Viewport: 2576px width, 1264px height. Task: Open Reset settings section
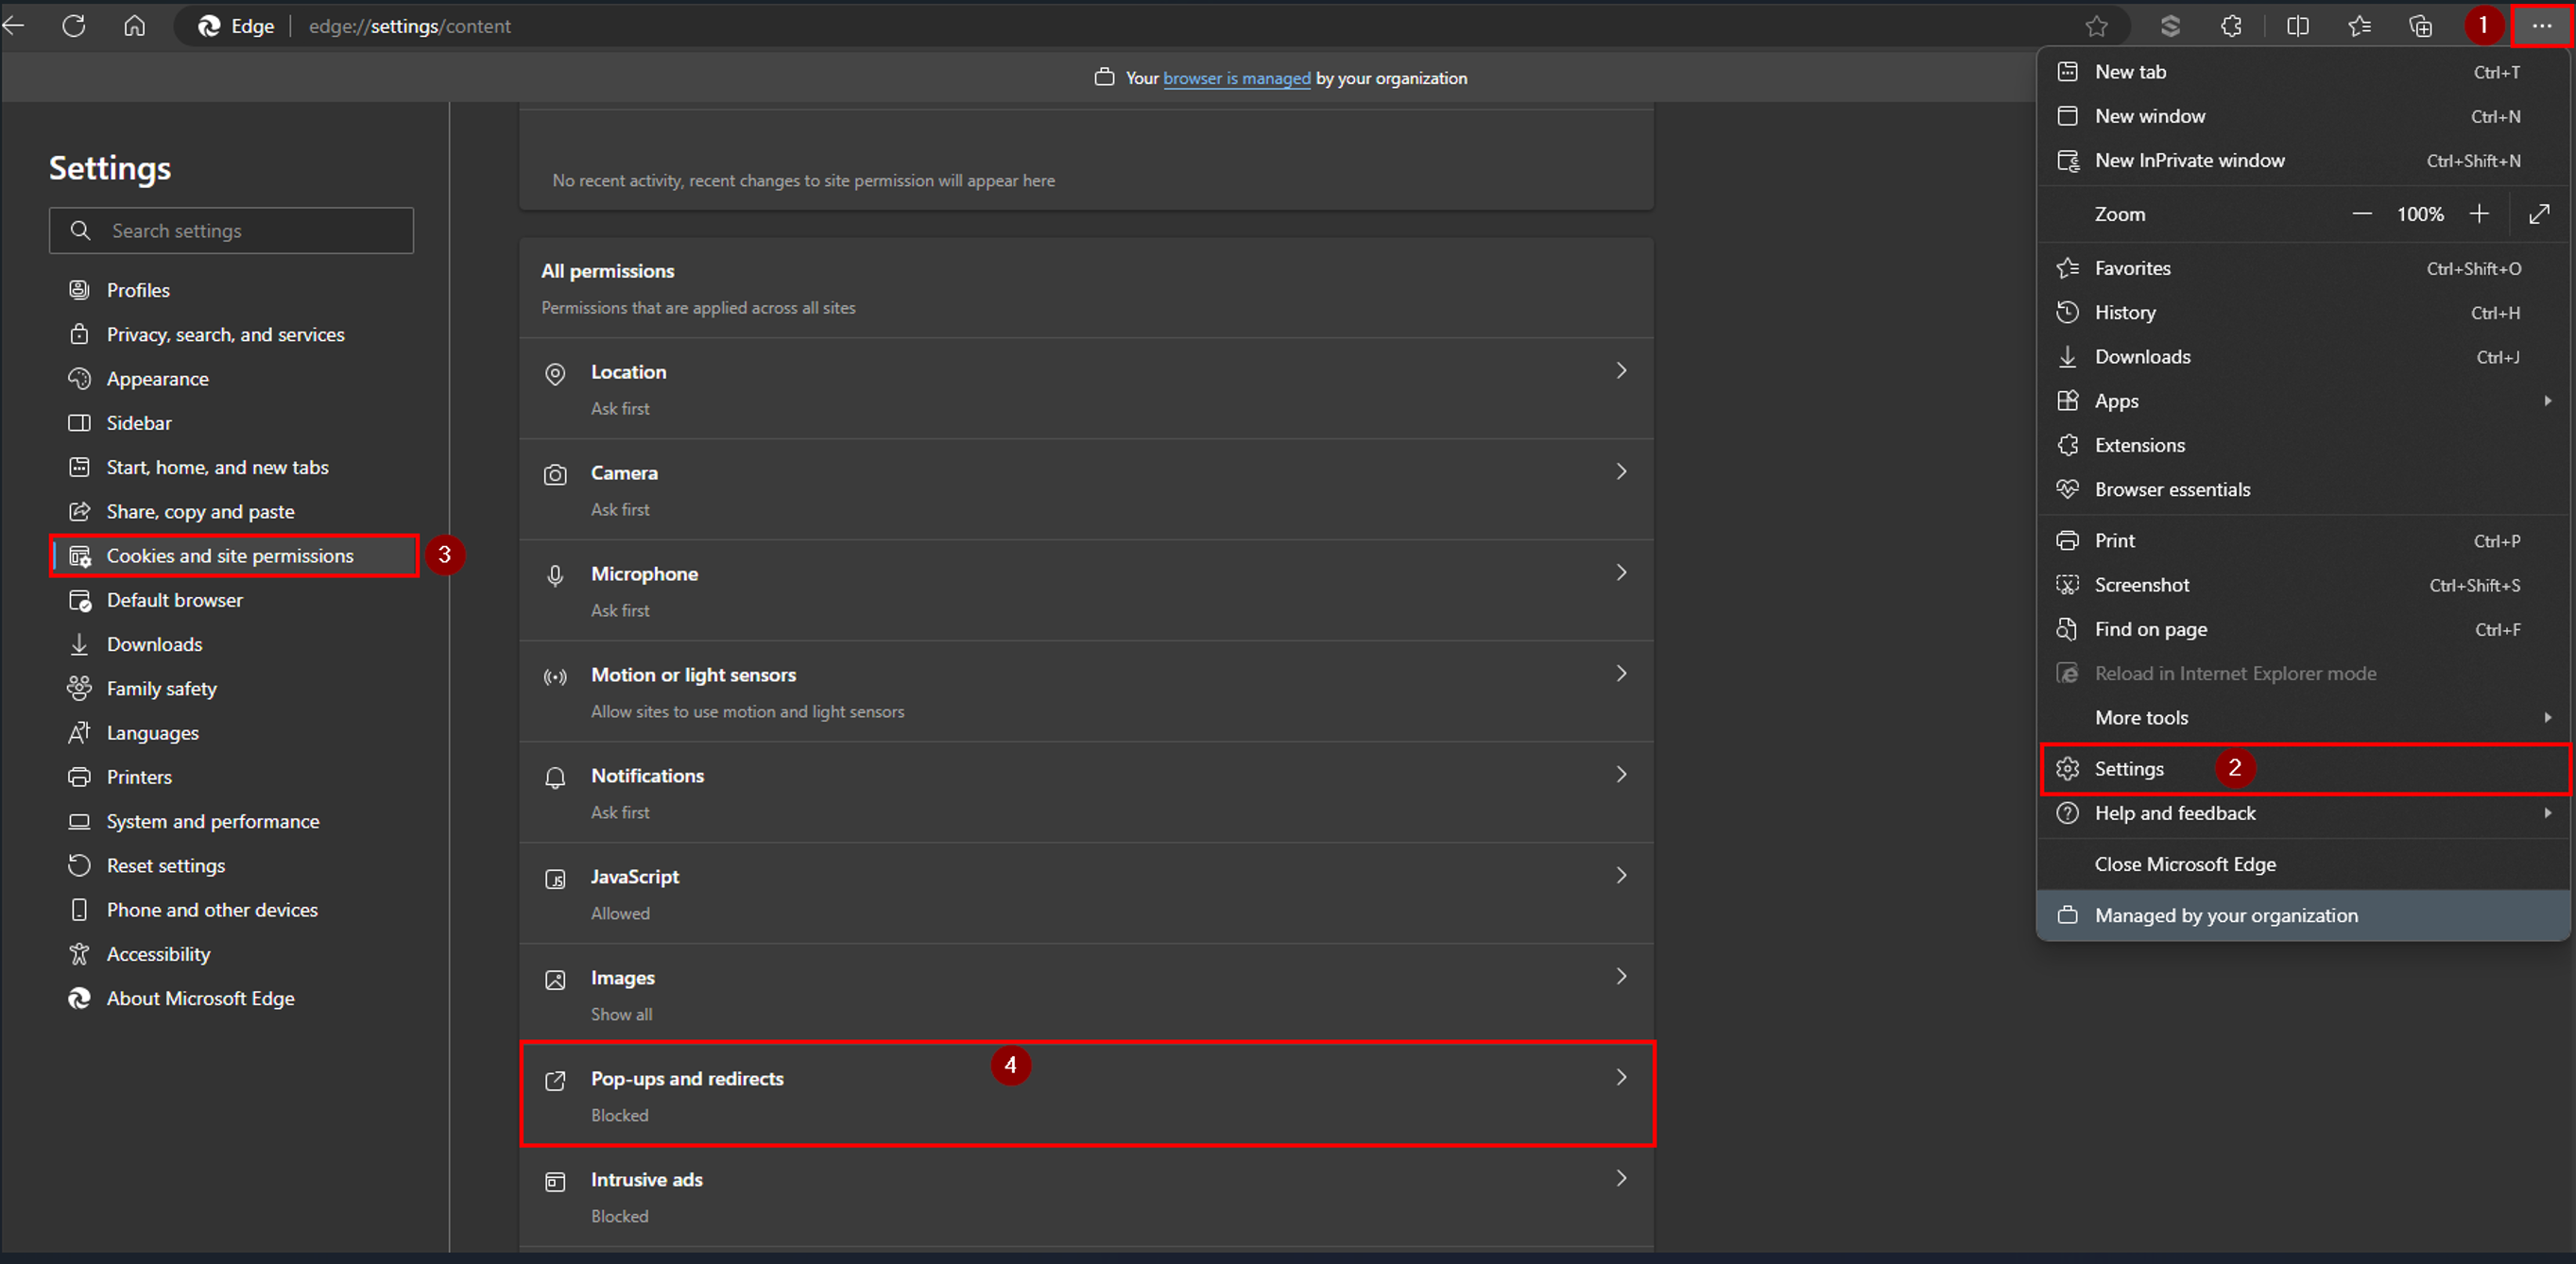(231, 866)
